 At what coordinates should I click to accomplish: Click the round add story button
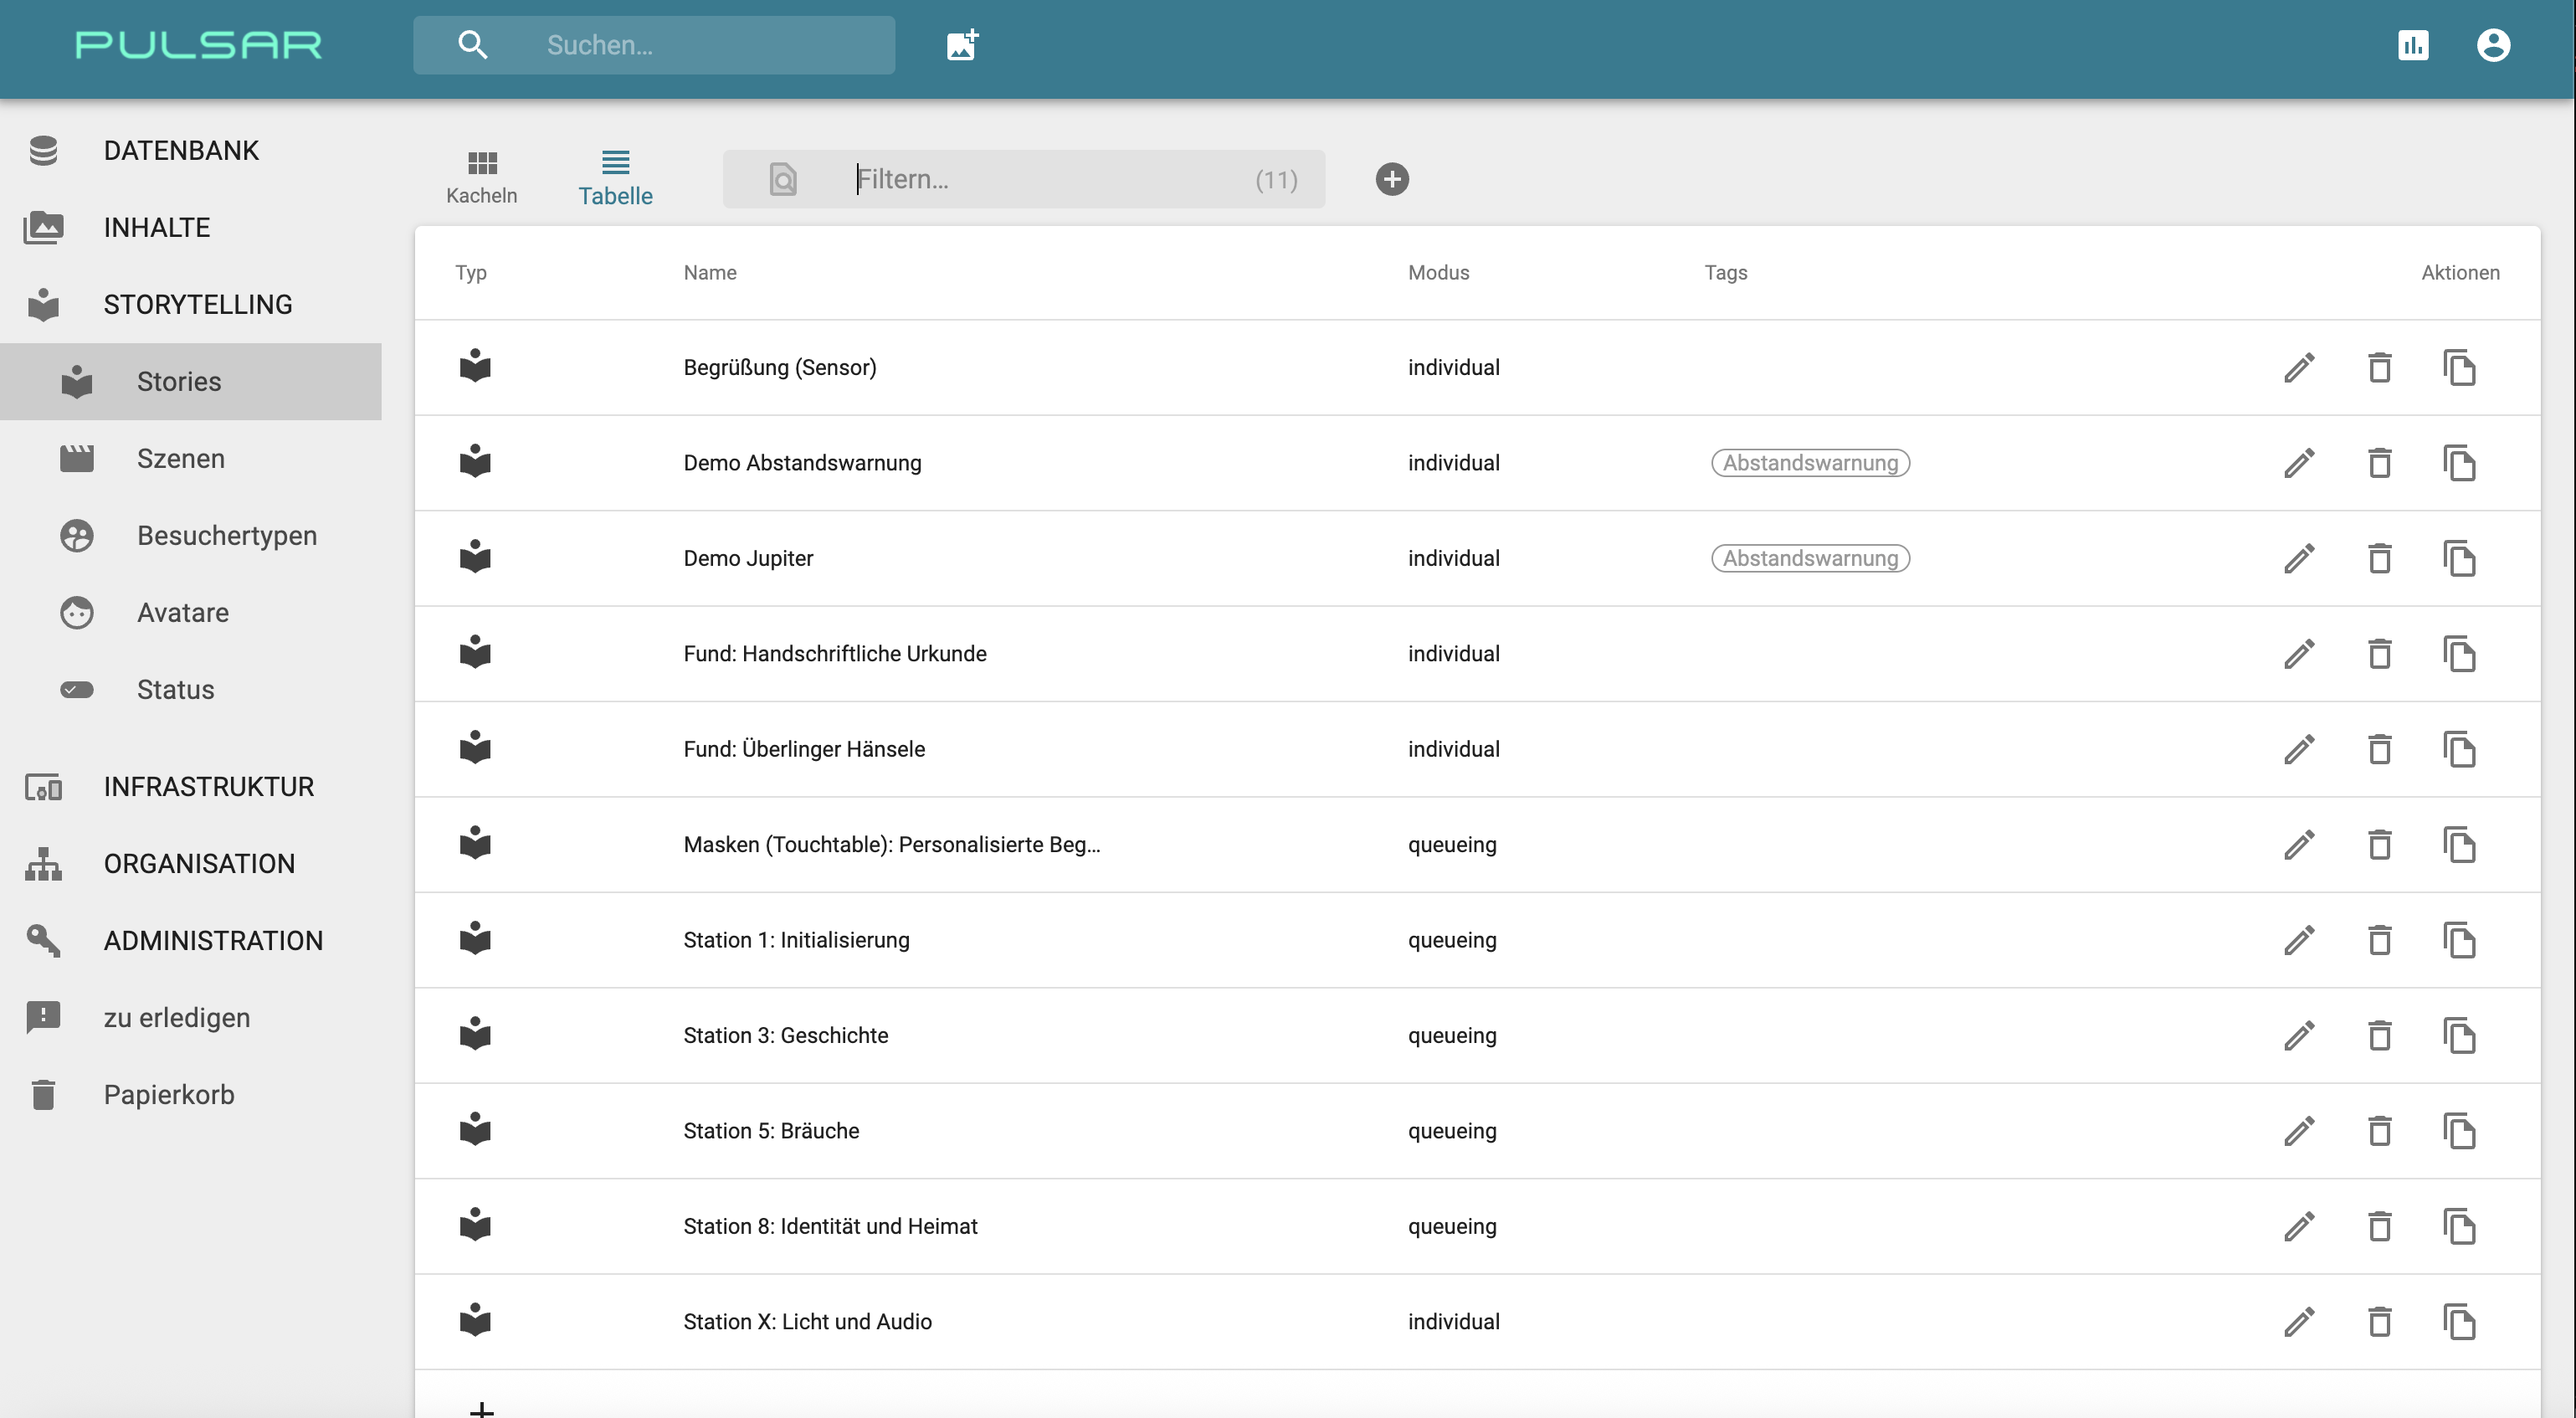click(x=1391, y=179)
